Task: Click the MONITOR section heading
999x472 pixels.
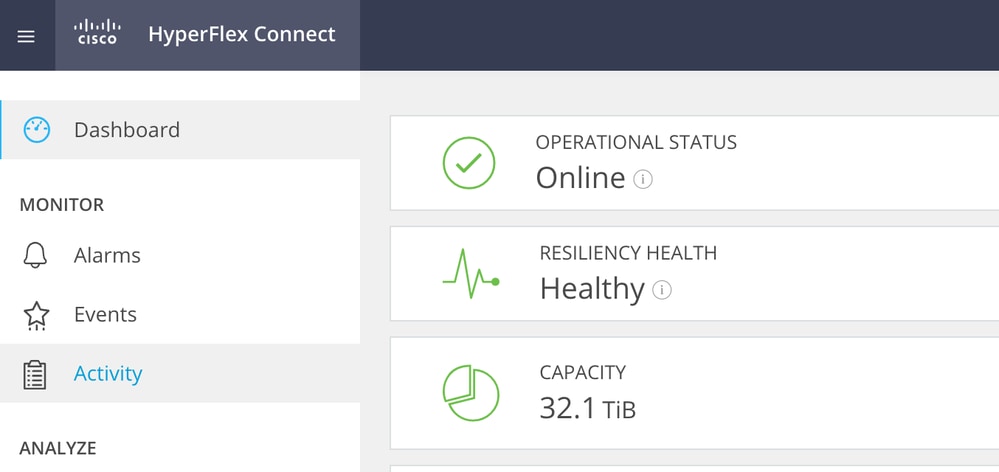Action: click(x=62, y=205)
